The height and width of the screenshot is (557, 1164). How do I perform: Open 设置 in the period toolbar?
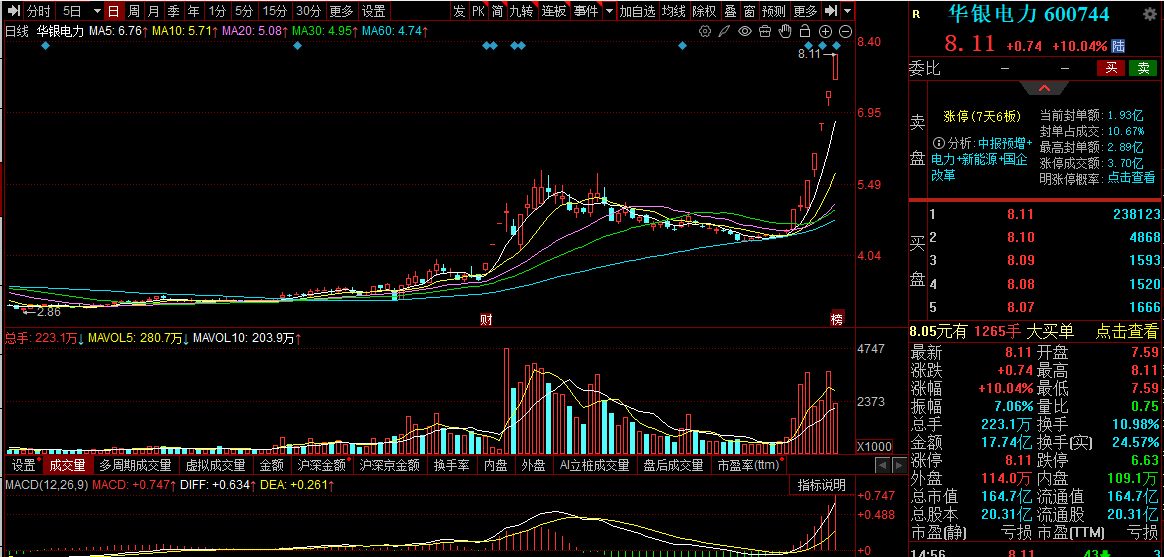point(373,11)
